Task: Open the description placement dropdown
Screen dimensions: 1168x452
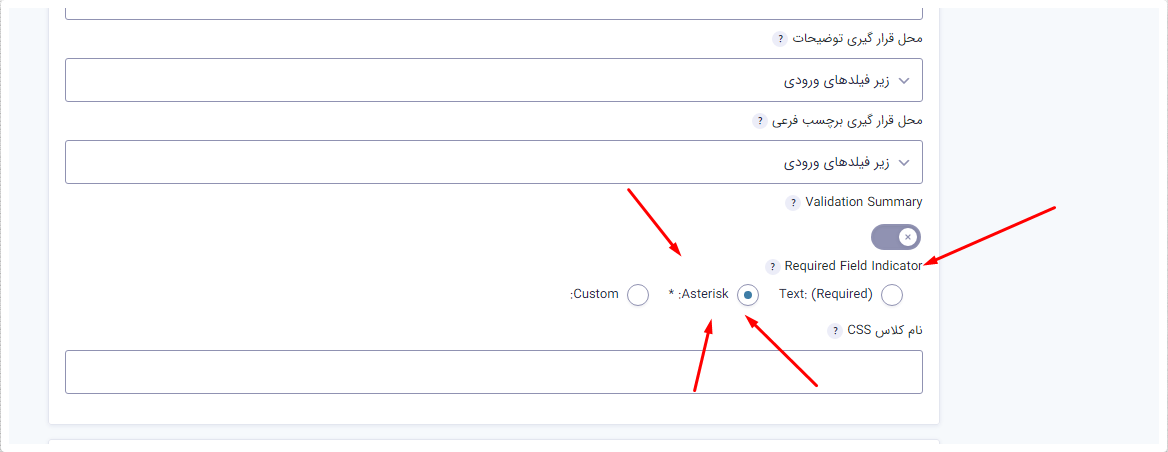Action: (x=494, y=80)
